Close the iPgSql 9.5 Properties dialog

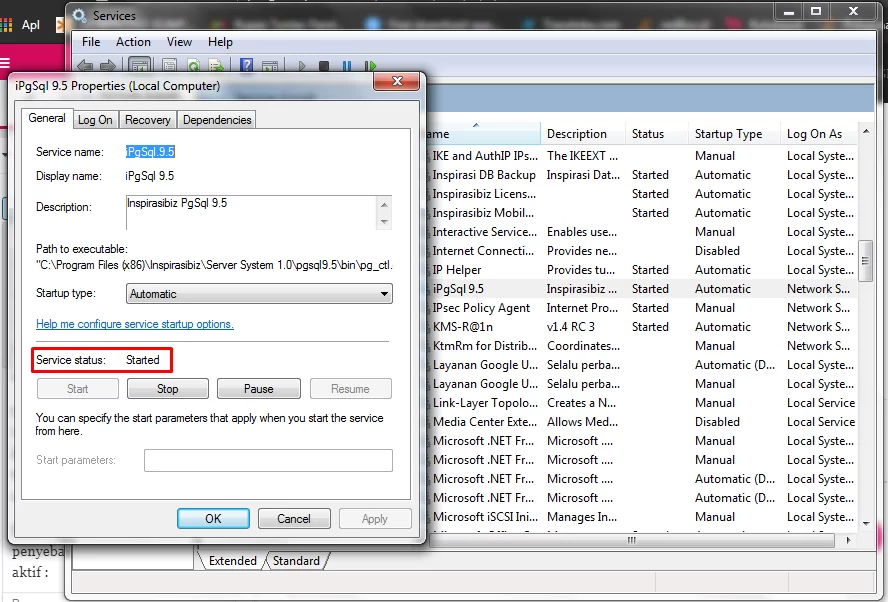tap(396, 81)
